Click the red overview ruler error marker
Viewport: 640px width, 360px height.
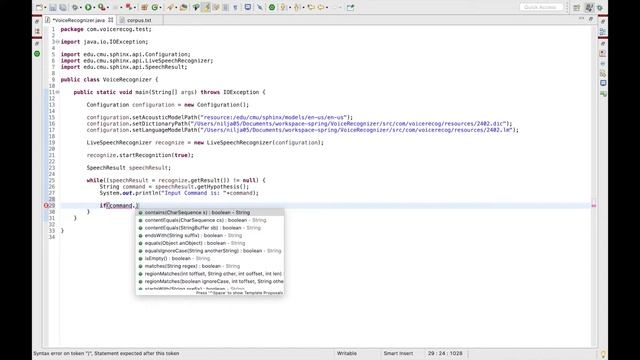point(594,206)
